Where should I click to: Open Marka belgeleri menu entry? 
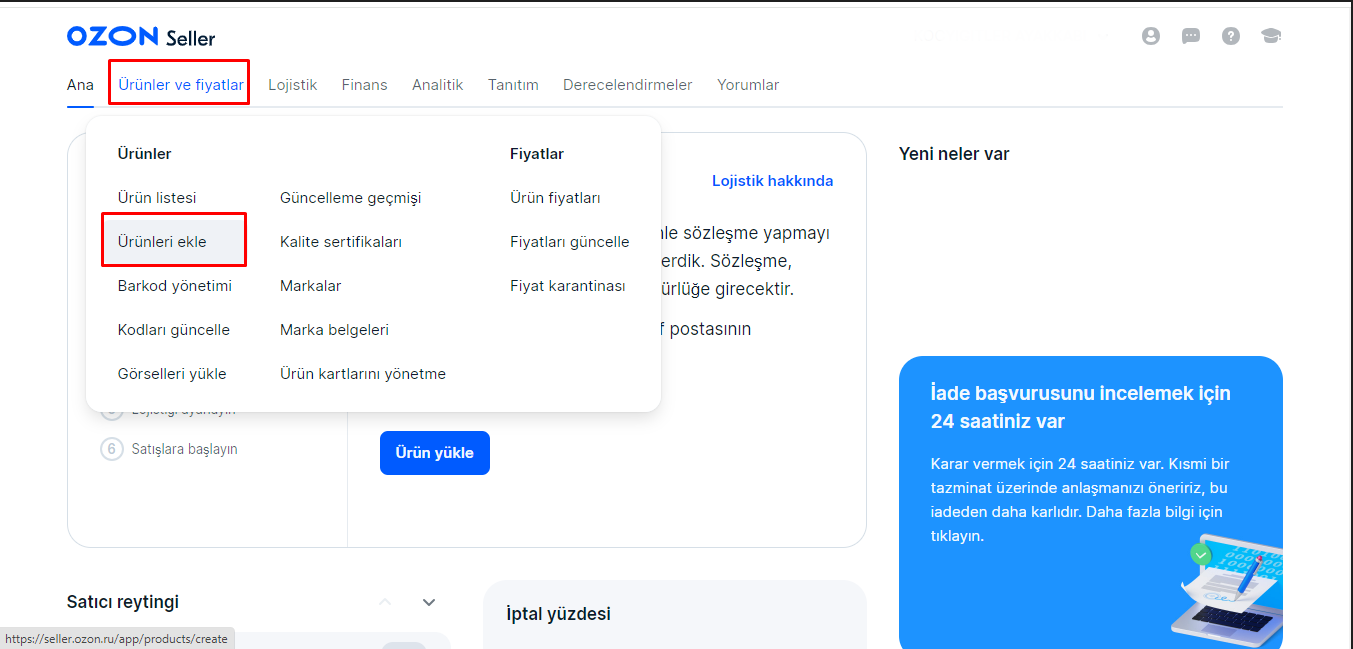click(x=335, y=330)
